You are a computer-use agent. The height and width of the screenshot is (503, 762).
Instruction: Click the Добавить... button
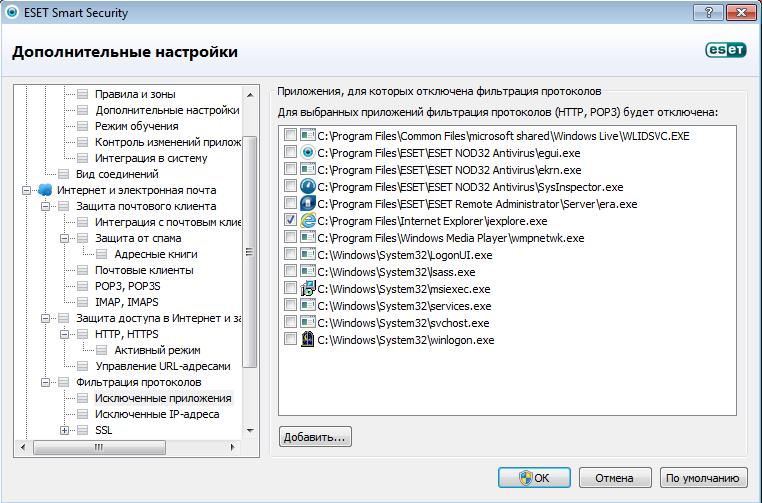pos(315,437)
